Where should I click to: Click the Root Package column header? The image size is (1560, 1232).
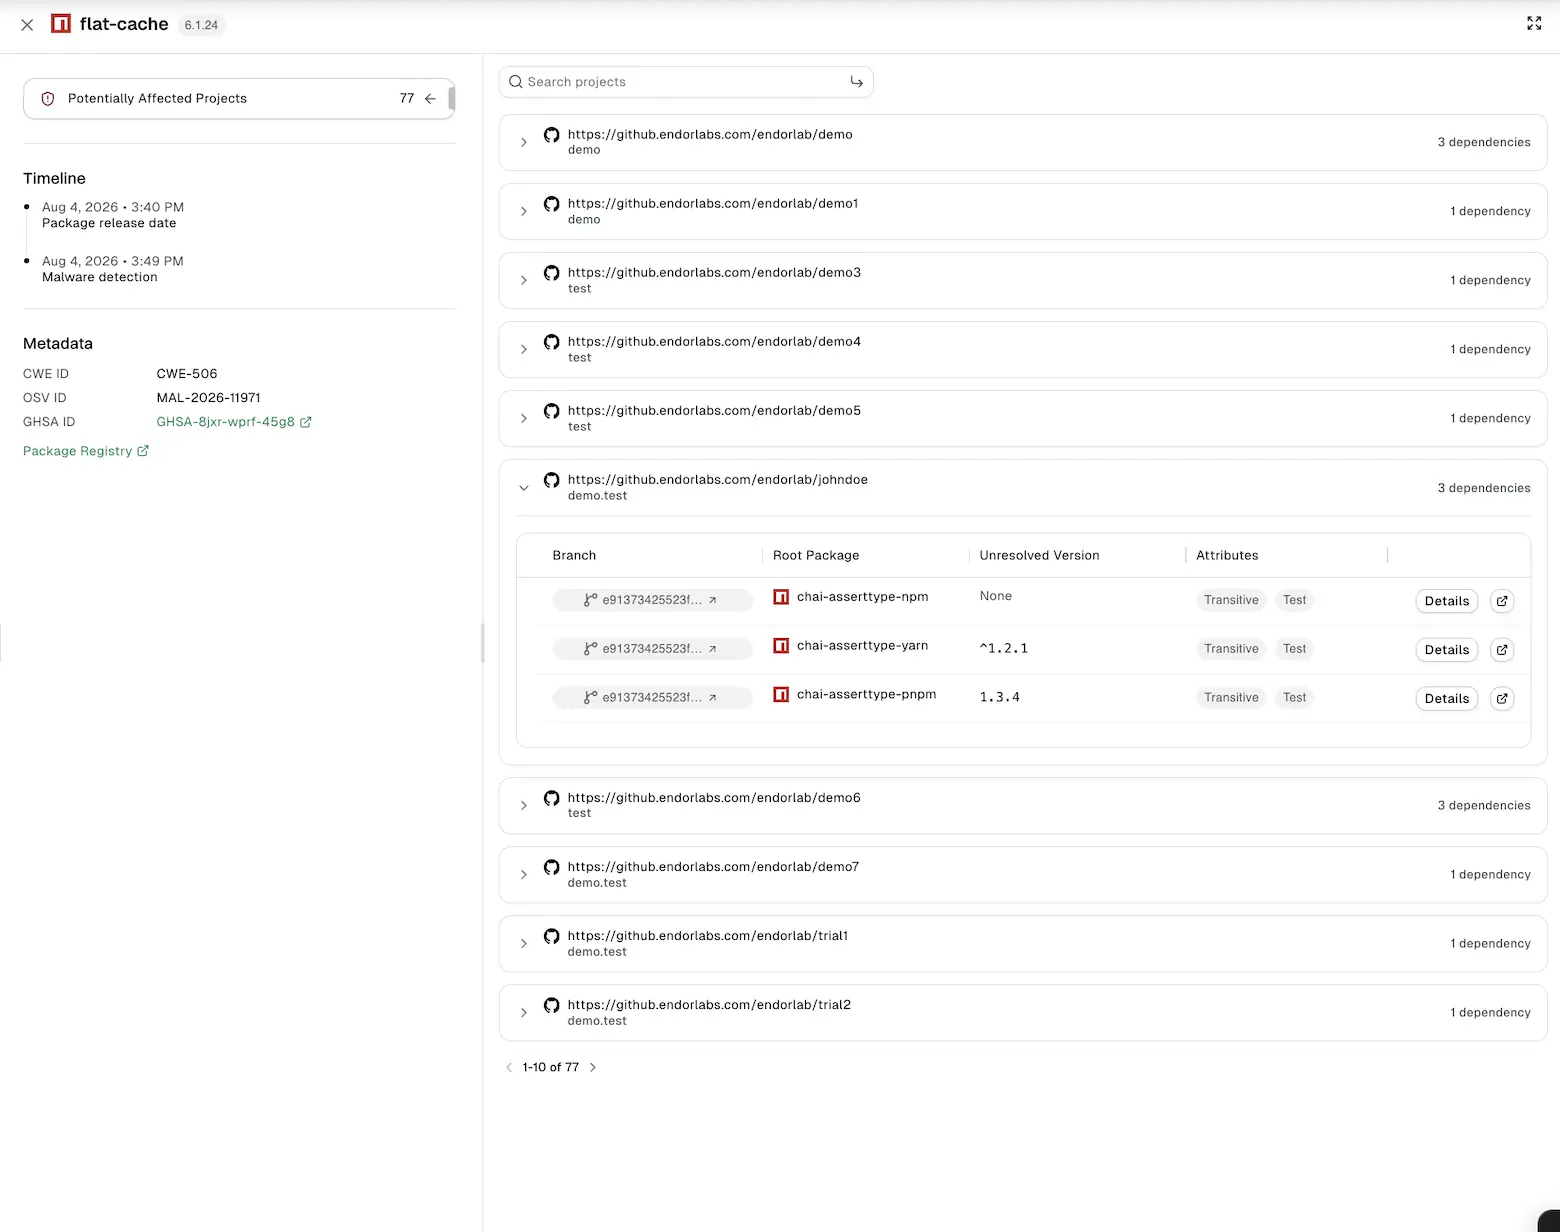pos(816,556)
